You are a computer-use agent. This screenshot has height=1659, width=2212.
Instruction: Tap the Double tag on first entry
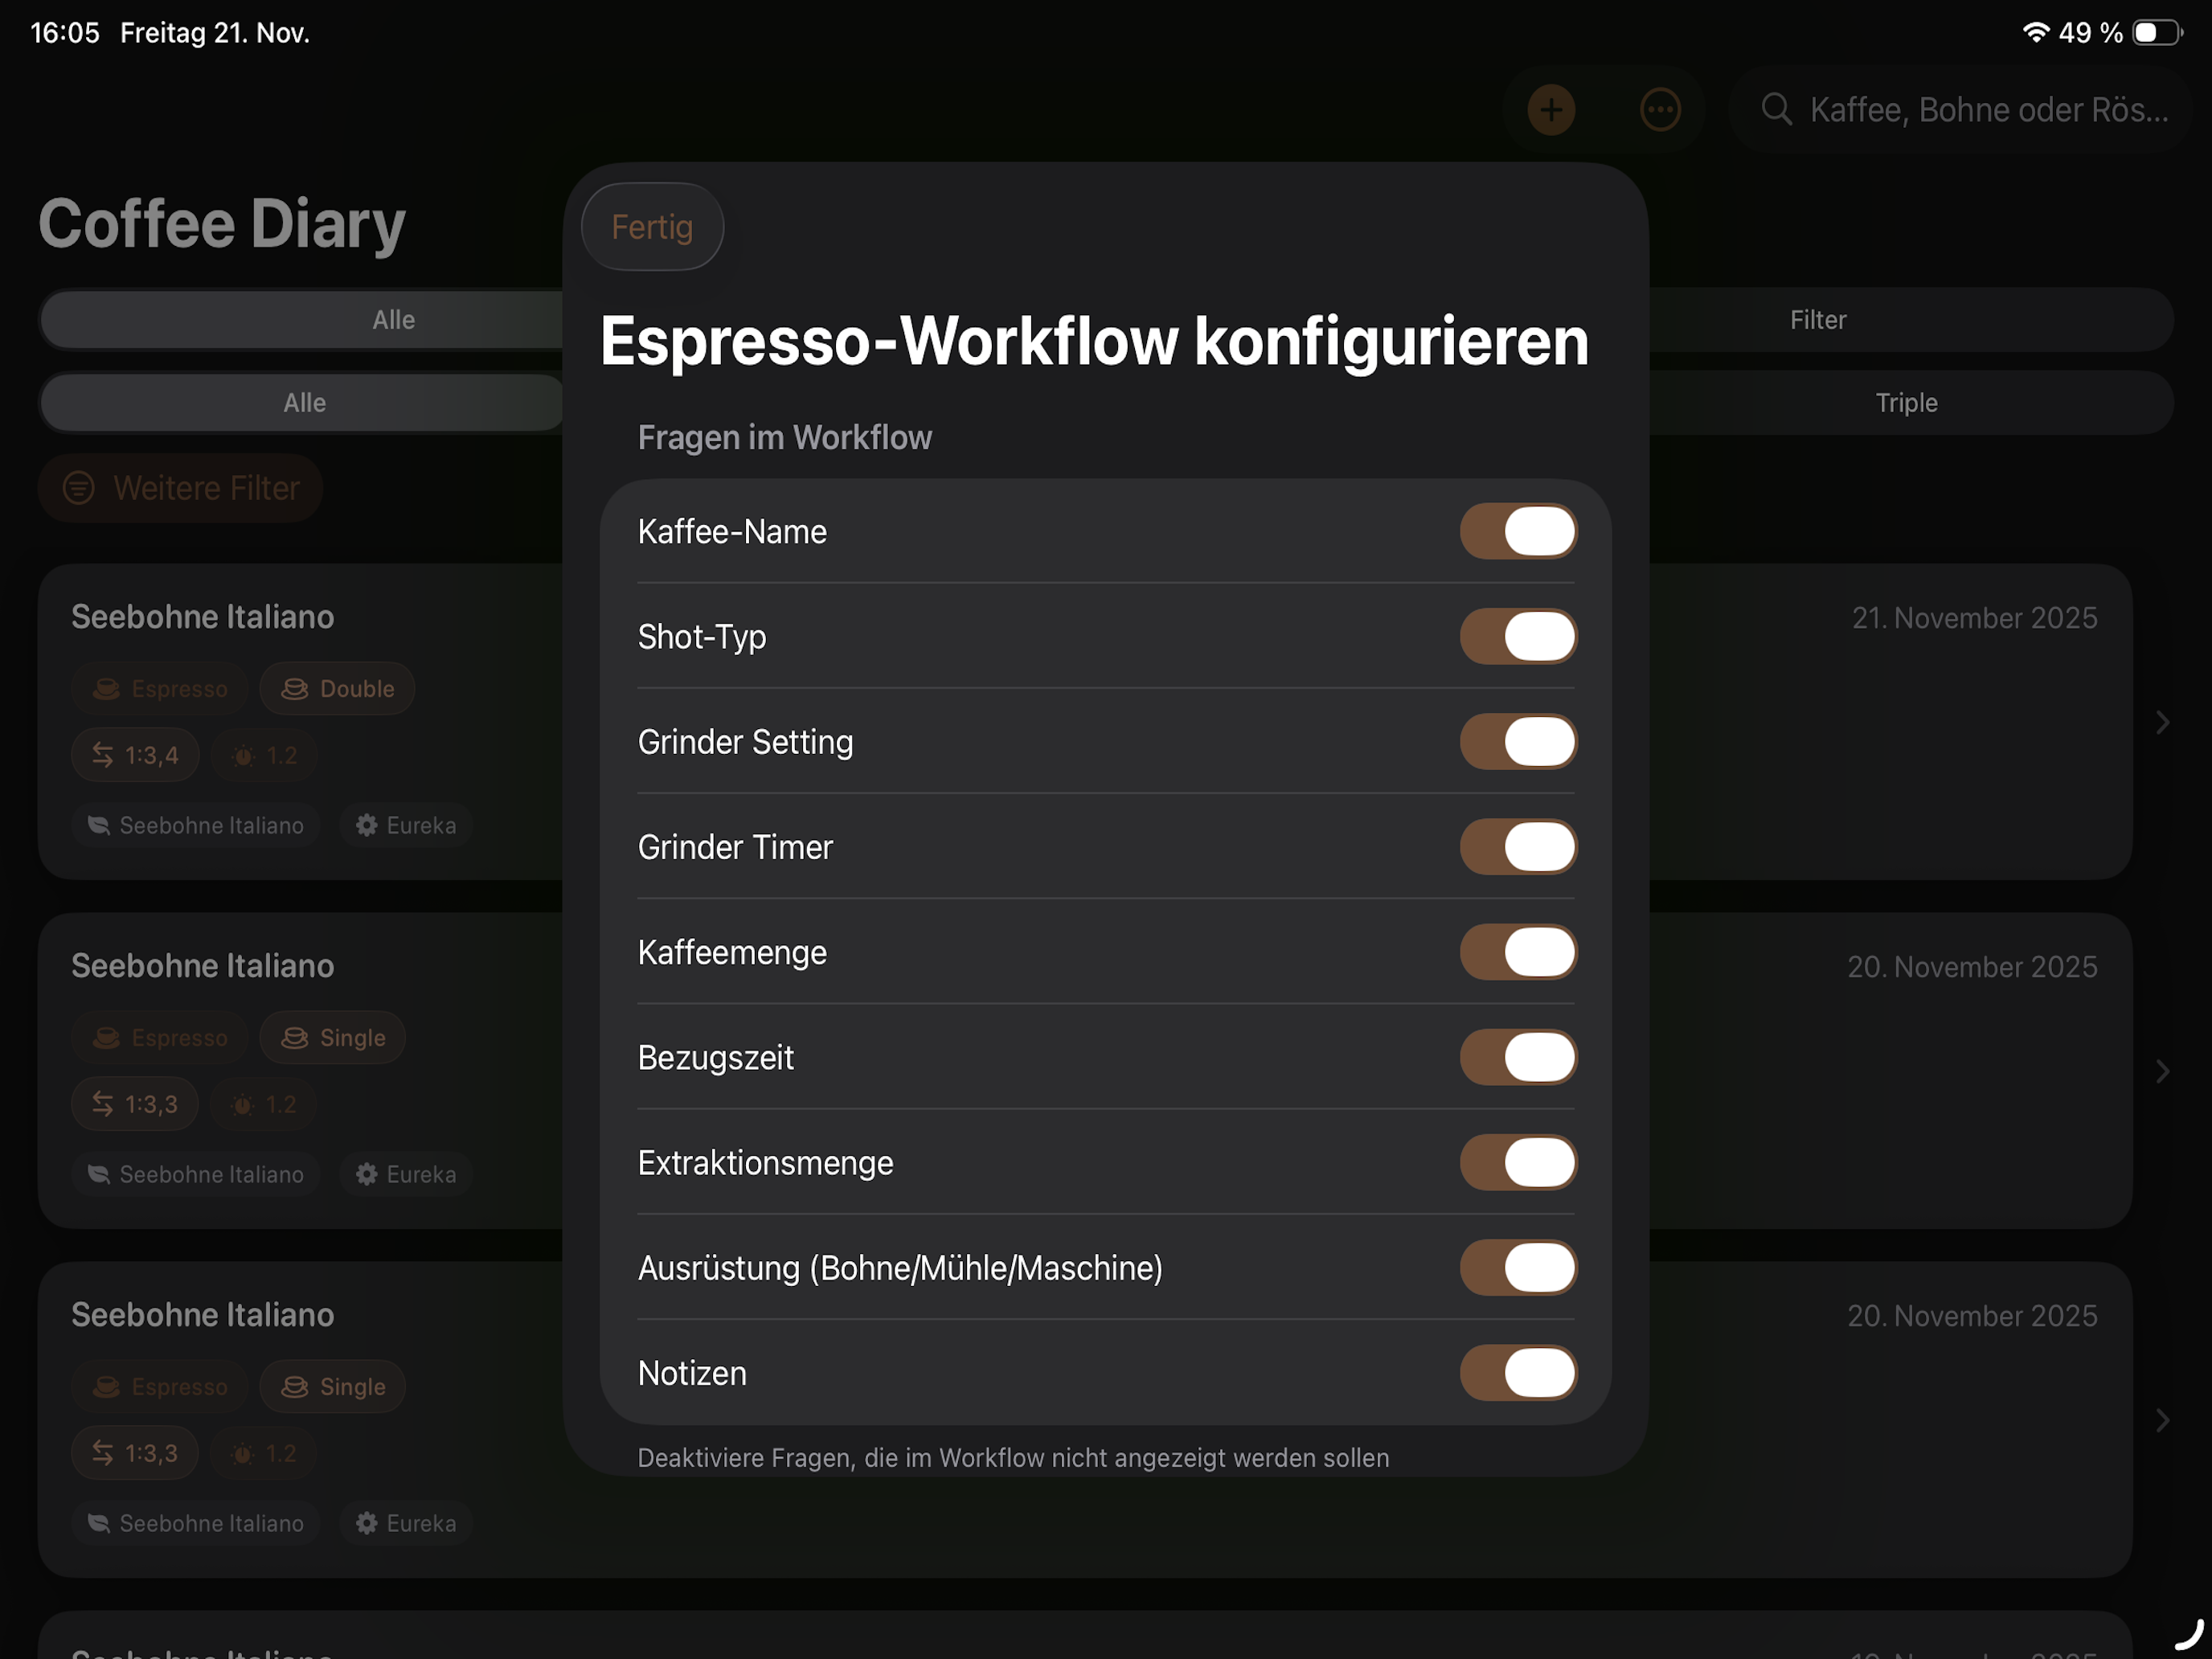(337, 689)
